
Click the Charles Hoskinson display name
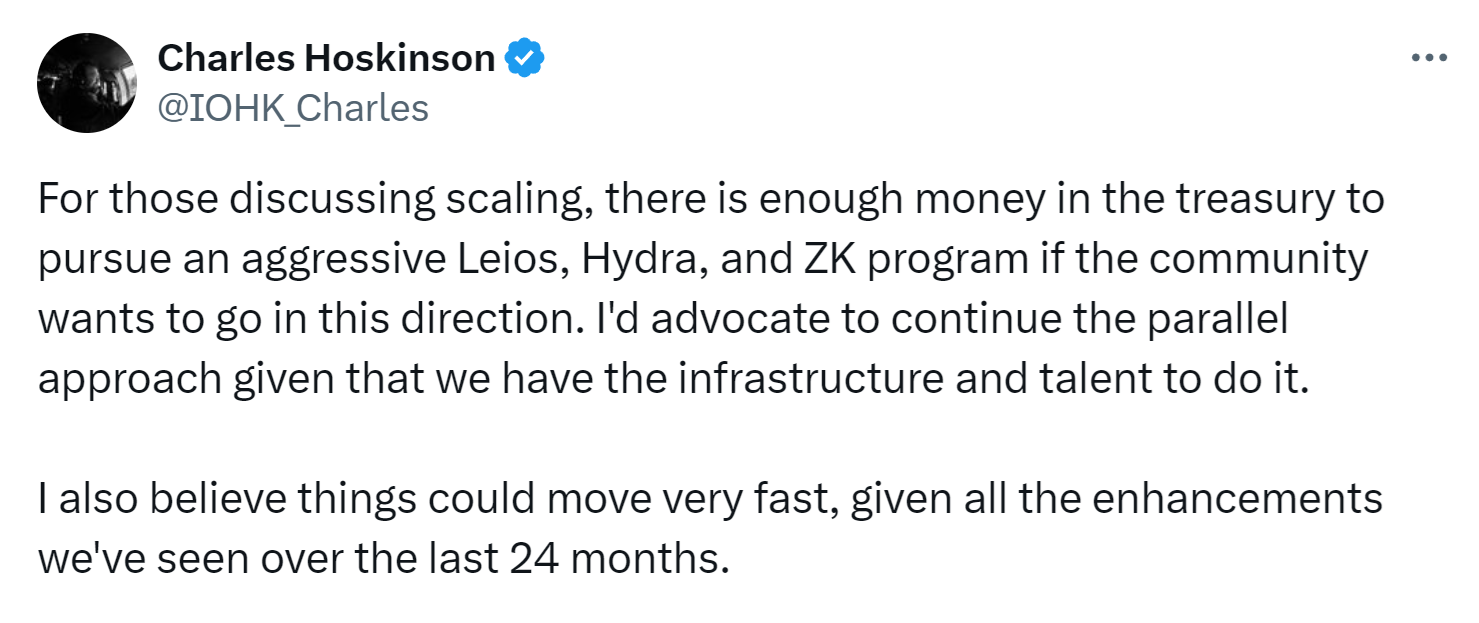tap(326, 59)
